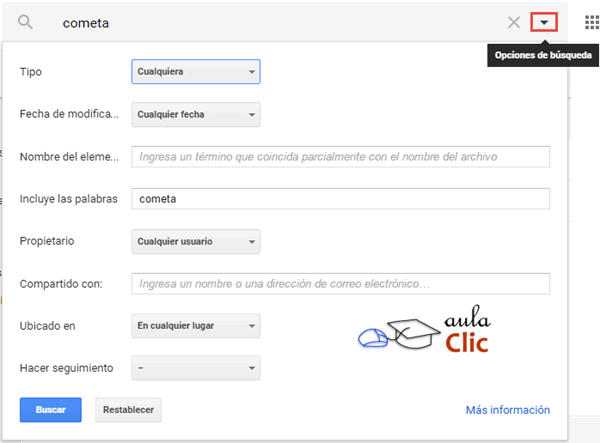Viewport: 600px width, 443px height.
Task: Open the Hacer seguimiento dropdown
Action: point(196,368)
